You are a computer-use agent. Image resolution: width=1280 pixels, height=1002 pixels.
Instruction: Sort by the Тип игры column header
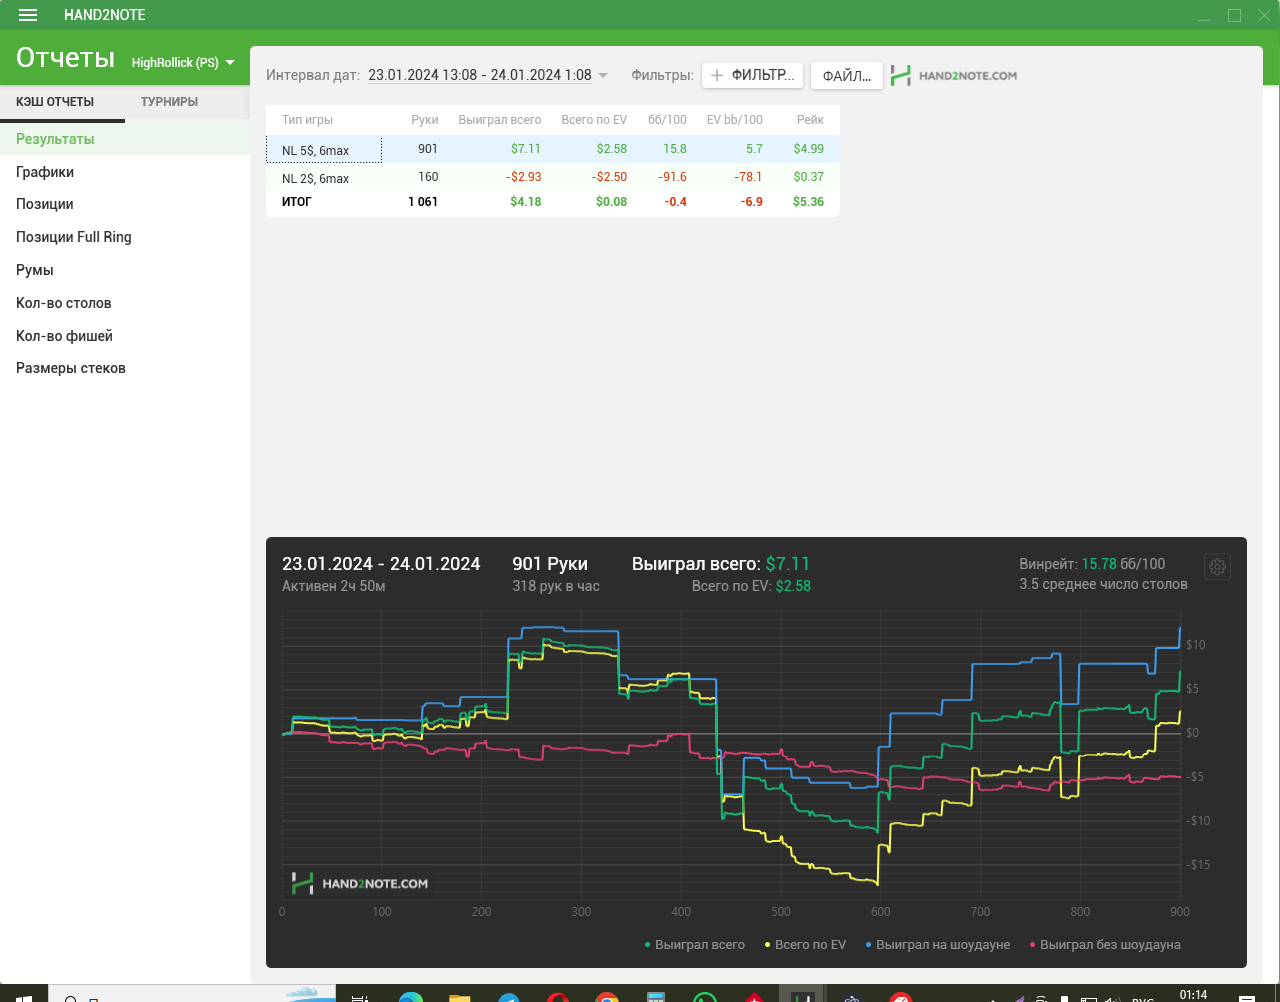click(307, 120)
